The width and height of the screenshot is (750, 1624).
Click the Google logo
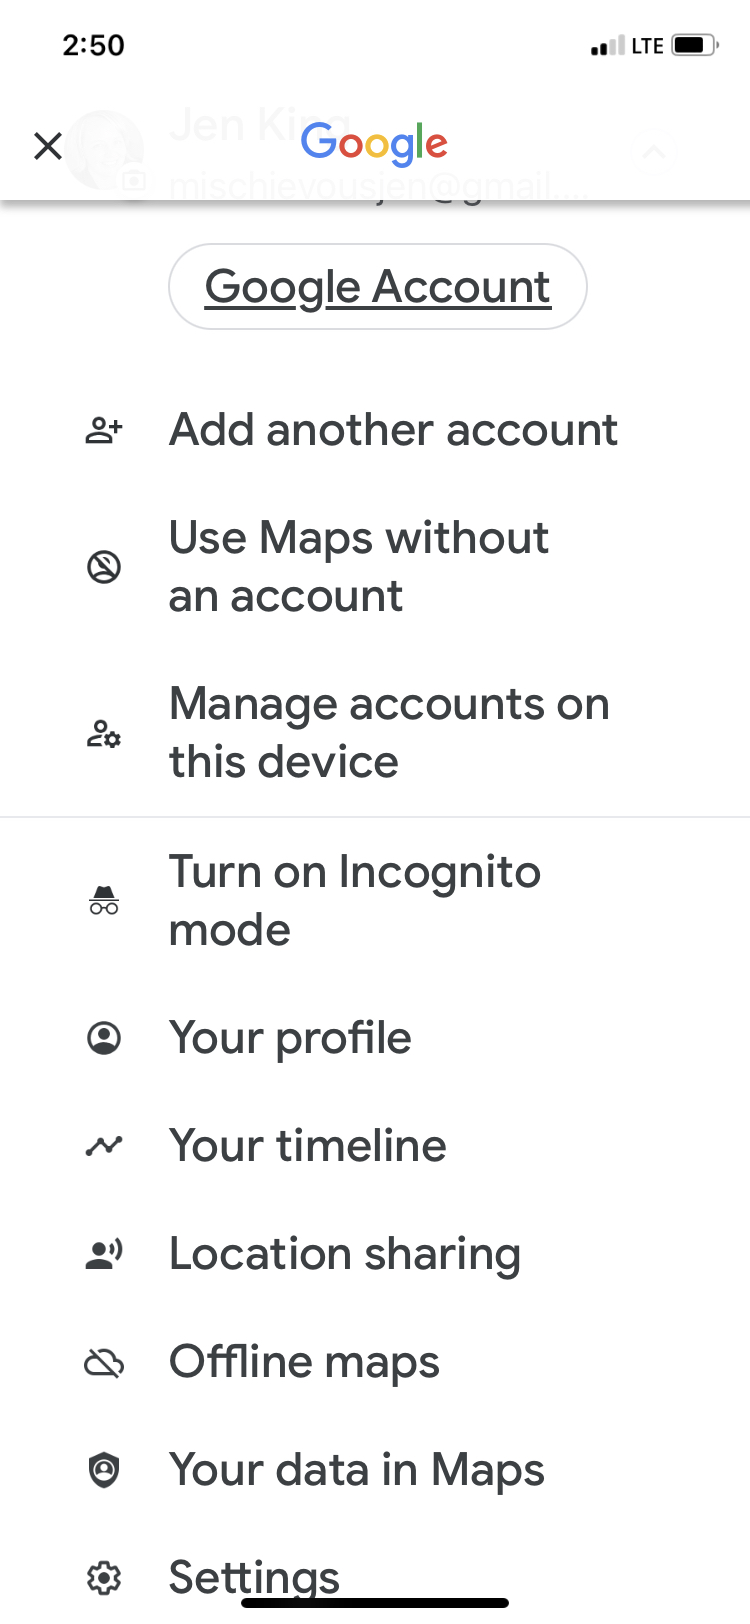[x=374, y=145]
